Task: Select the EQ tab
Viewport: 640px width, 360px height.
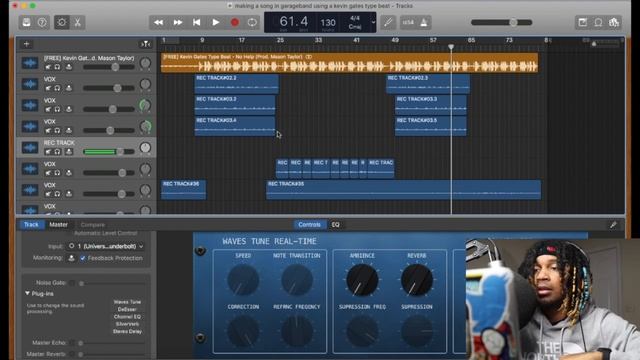Action: [336, 224]
